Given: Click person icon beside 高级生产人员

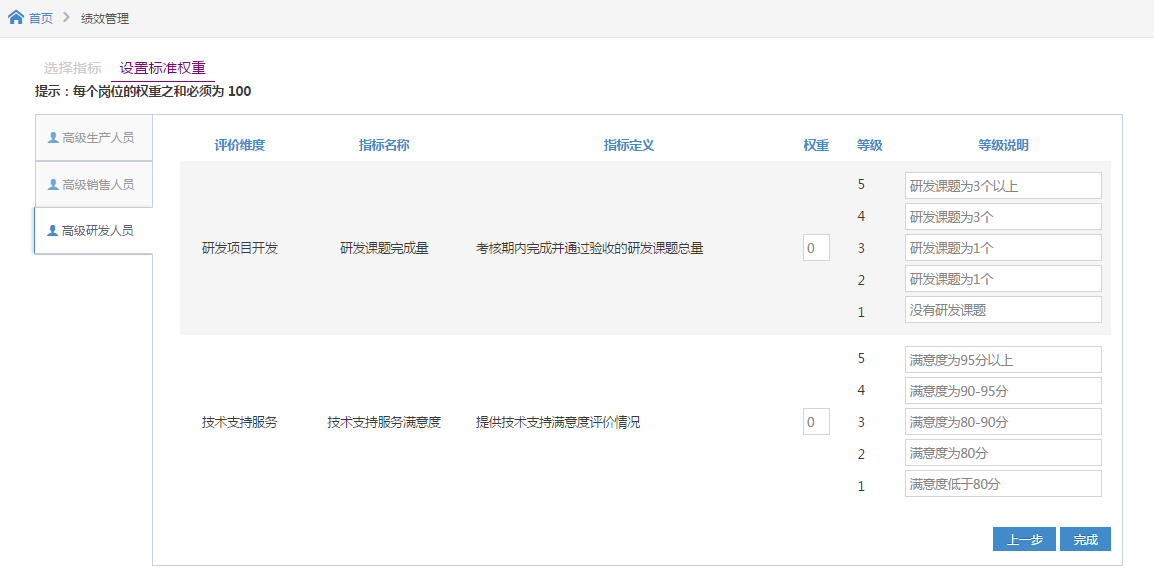Looking at the screenshot, I should (53, 137).
